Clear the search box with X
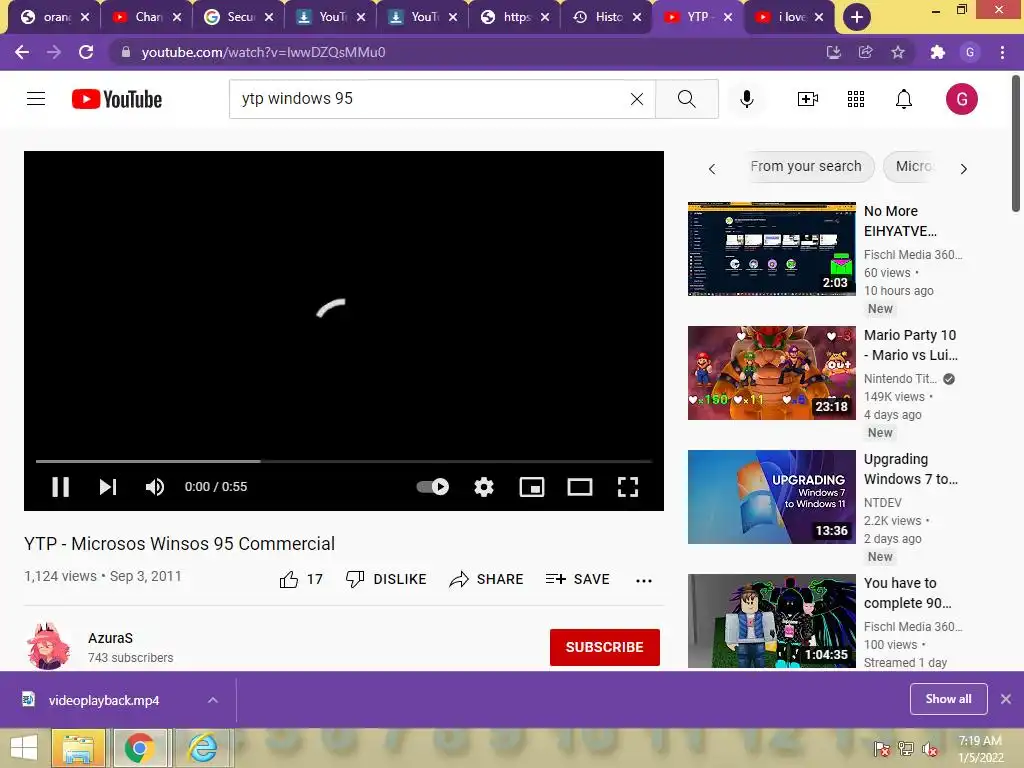Image resolution: width=1024 pixels, height=768 pixels. (637, 99)
